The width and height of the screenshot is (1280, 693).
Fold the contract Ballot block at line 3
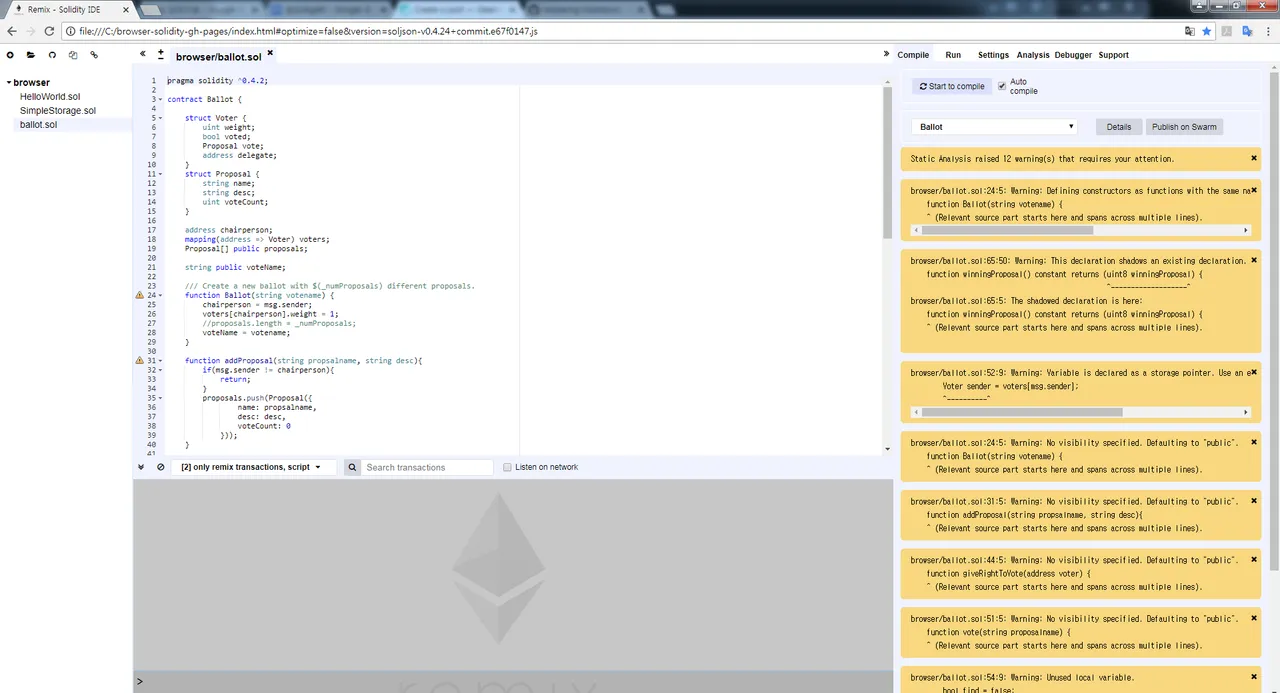[x=160, y=100]
